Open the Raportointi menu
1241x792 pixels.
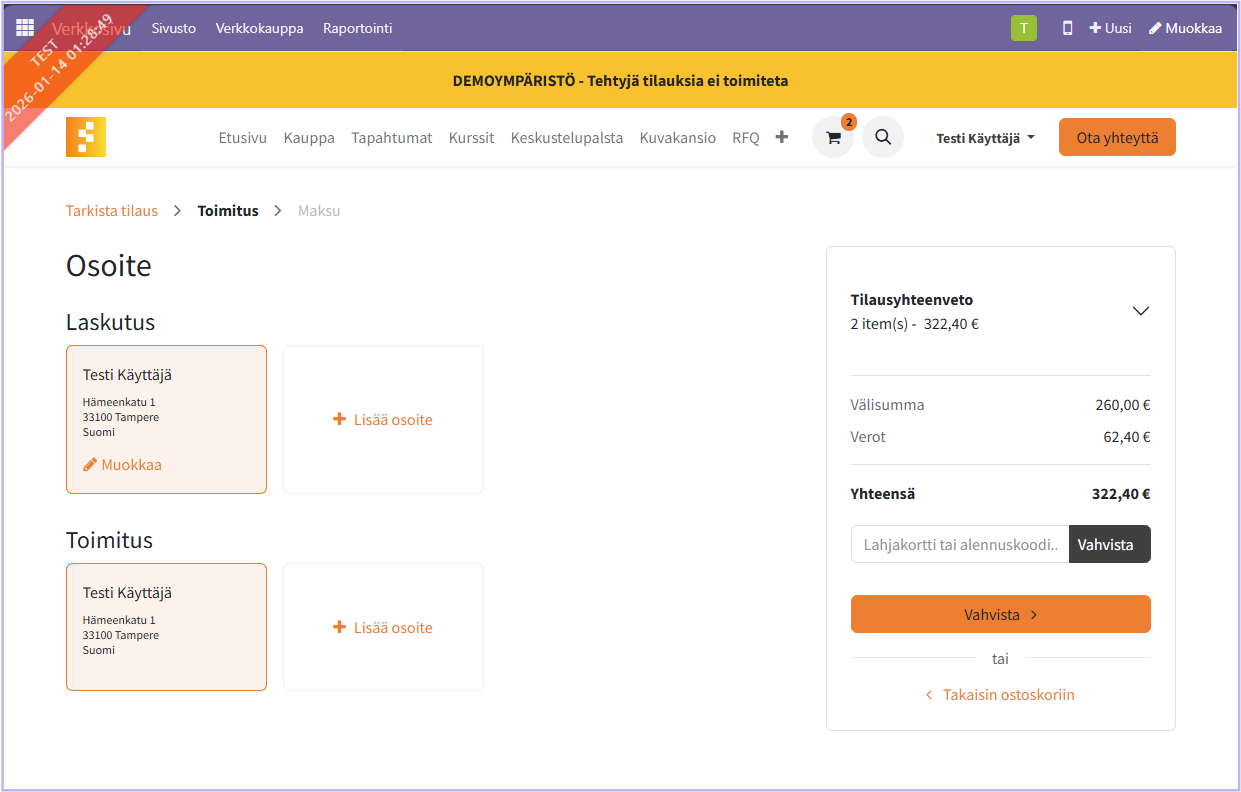pos(357,28)
